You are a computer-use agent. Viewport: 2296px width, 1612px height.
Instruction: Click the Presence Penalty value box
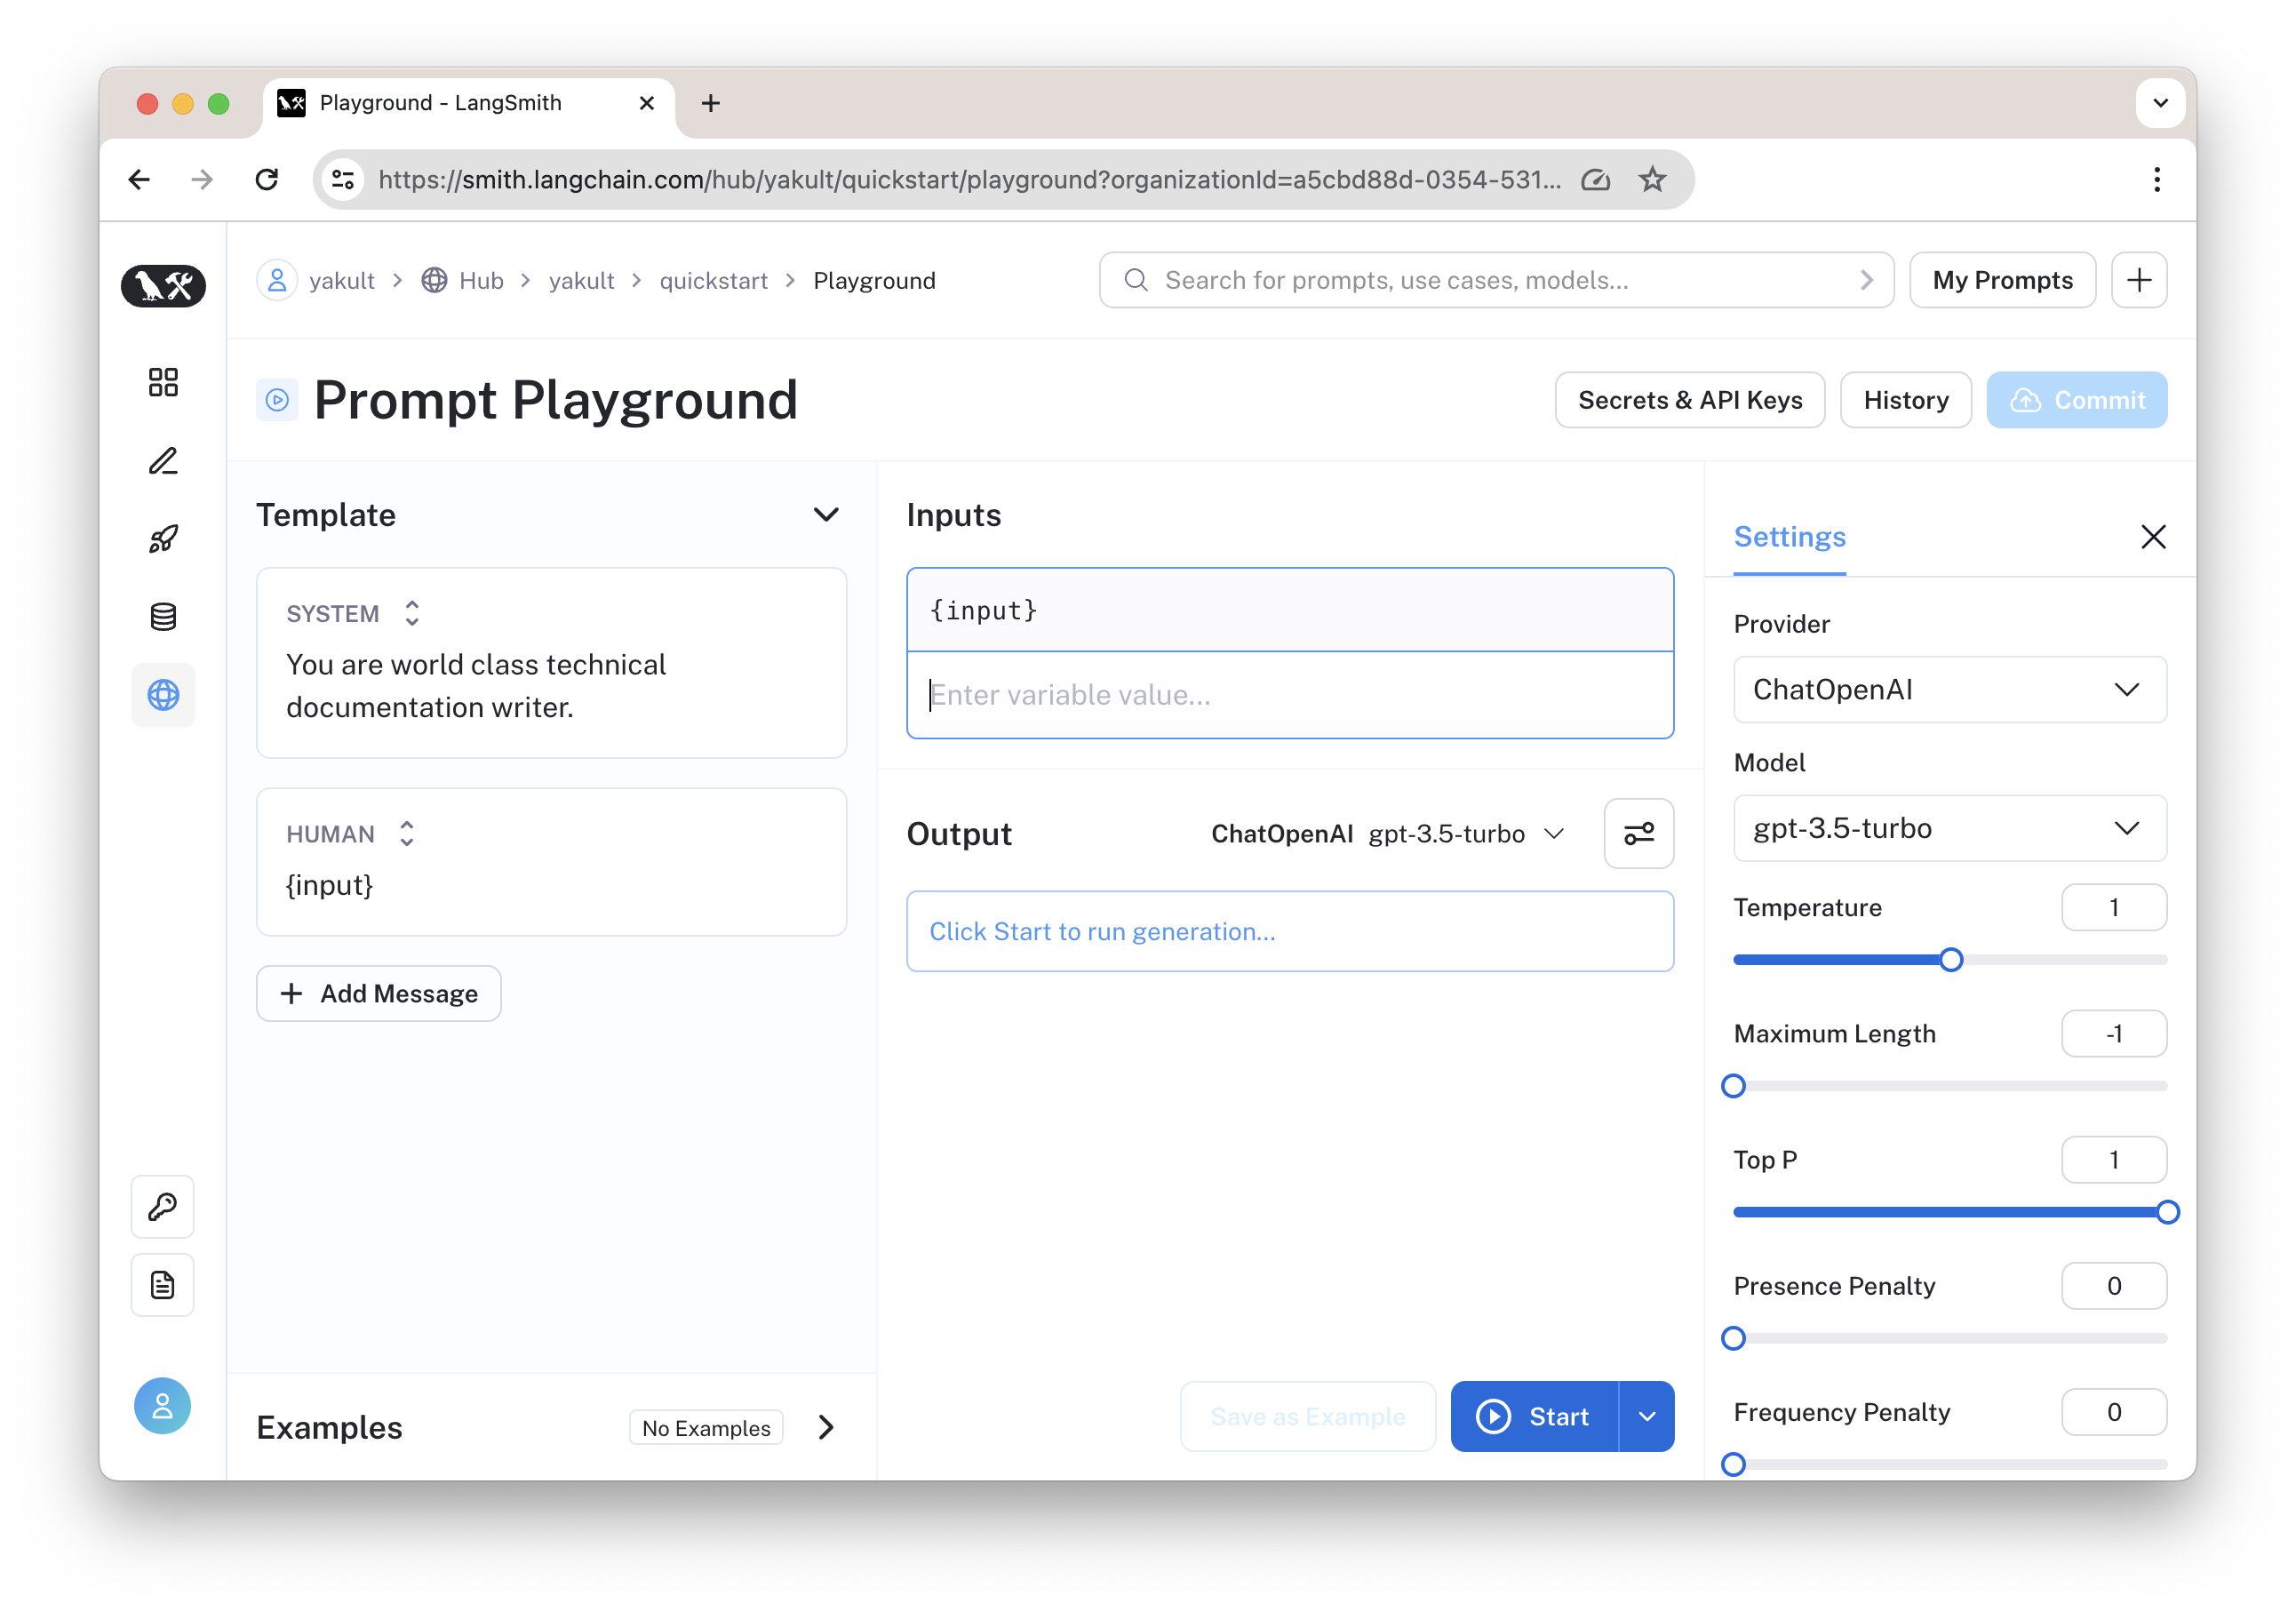pos(2114,1286)
